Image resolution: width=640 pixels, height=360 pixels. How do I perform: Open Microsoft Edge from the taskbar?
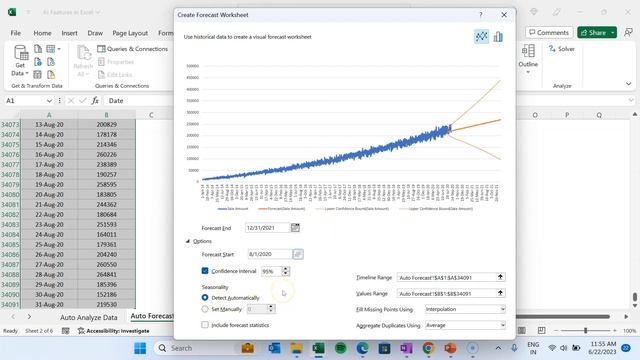362,348
